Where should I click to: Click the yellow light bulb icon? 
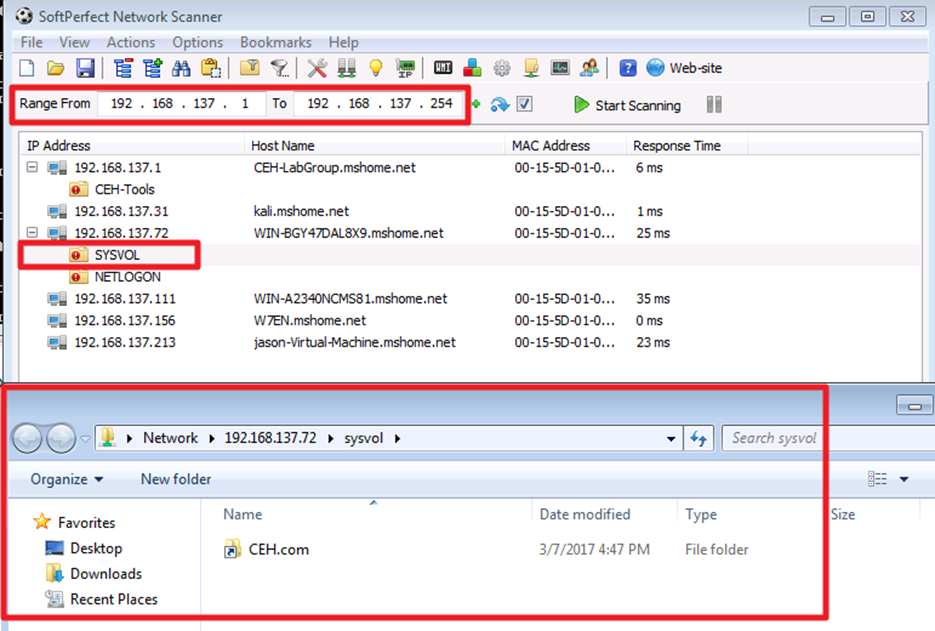point(376,68)
